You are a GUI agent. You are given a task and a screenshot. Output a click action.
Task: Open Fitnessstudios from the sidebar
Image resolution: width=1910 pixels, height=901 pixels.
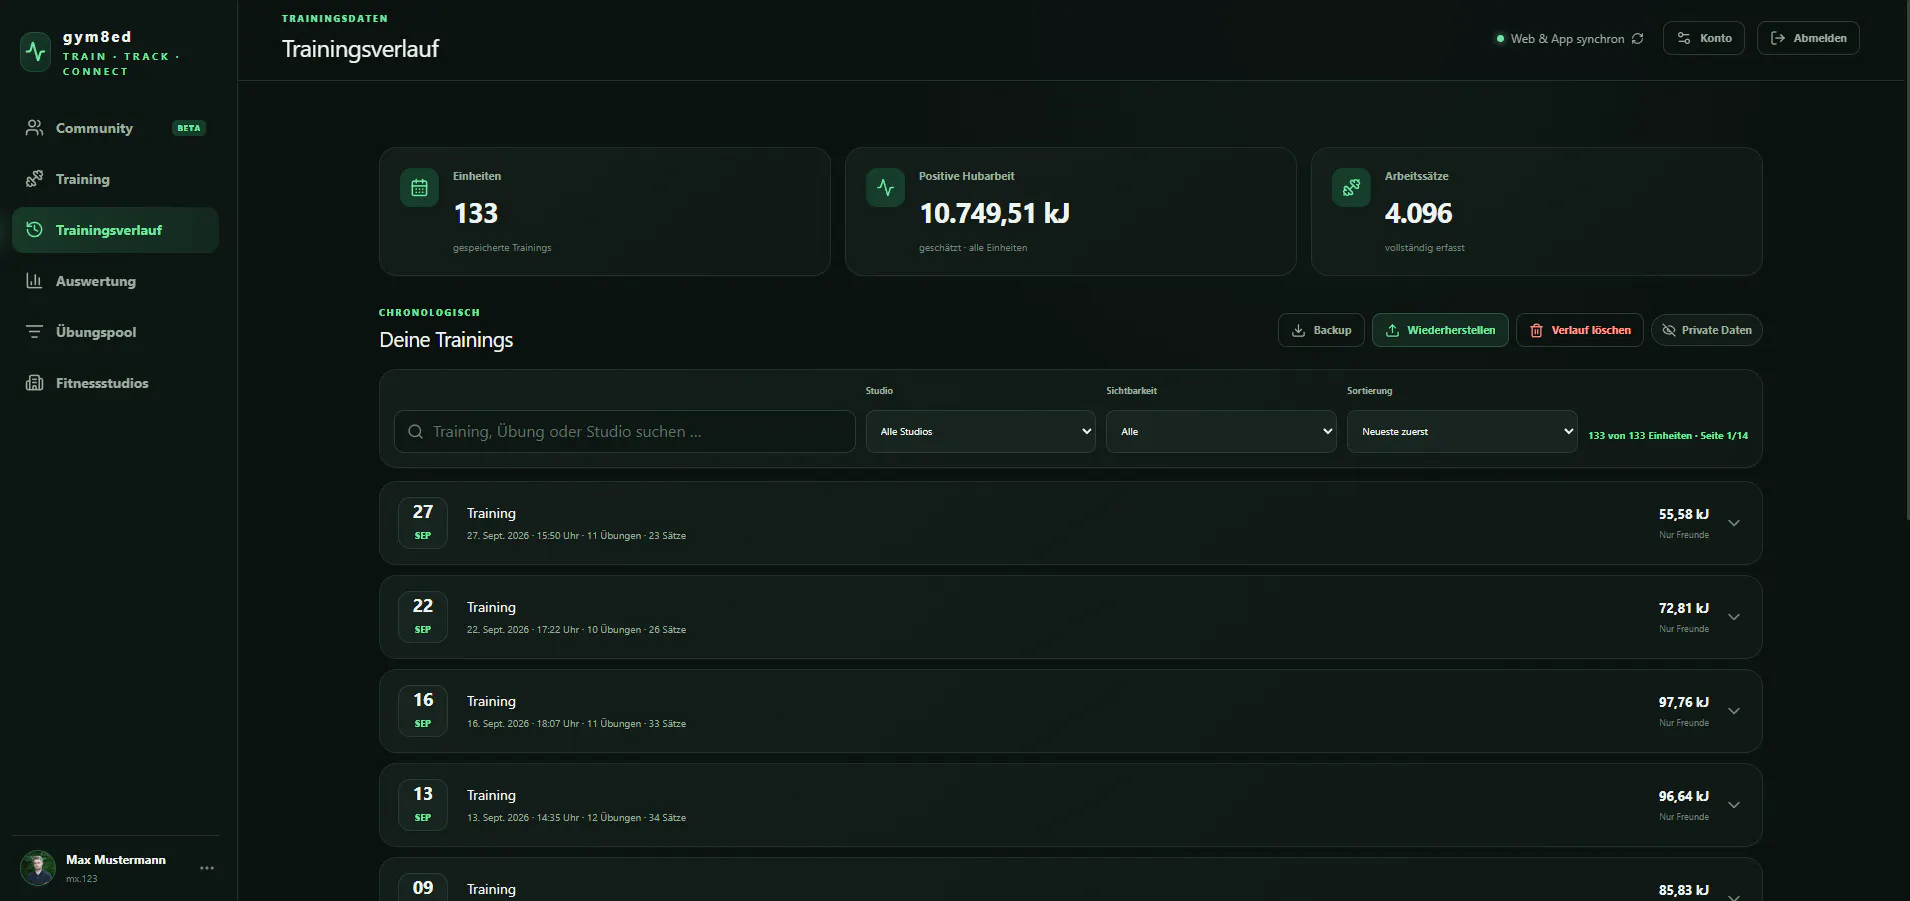pyautogui.click(x=115, y=383)
